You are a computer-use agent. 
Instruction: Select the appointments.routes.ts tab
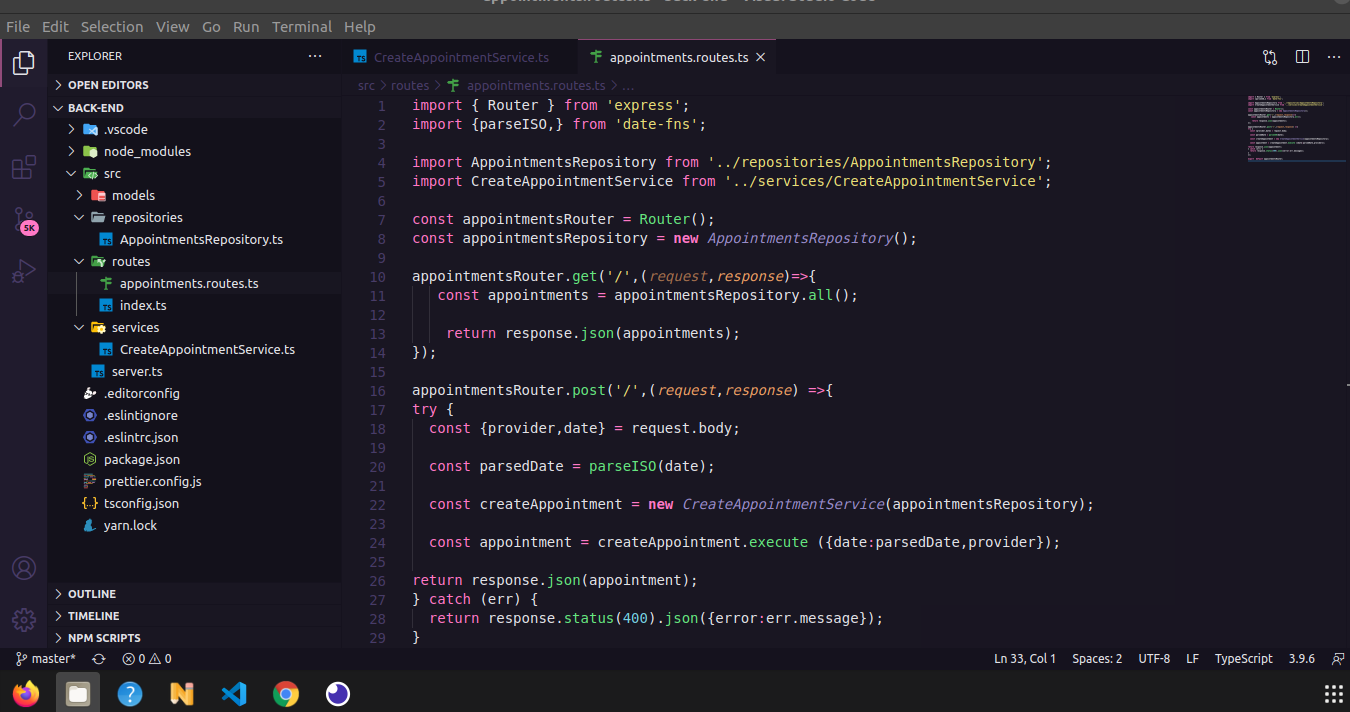tap(678, 58)
